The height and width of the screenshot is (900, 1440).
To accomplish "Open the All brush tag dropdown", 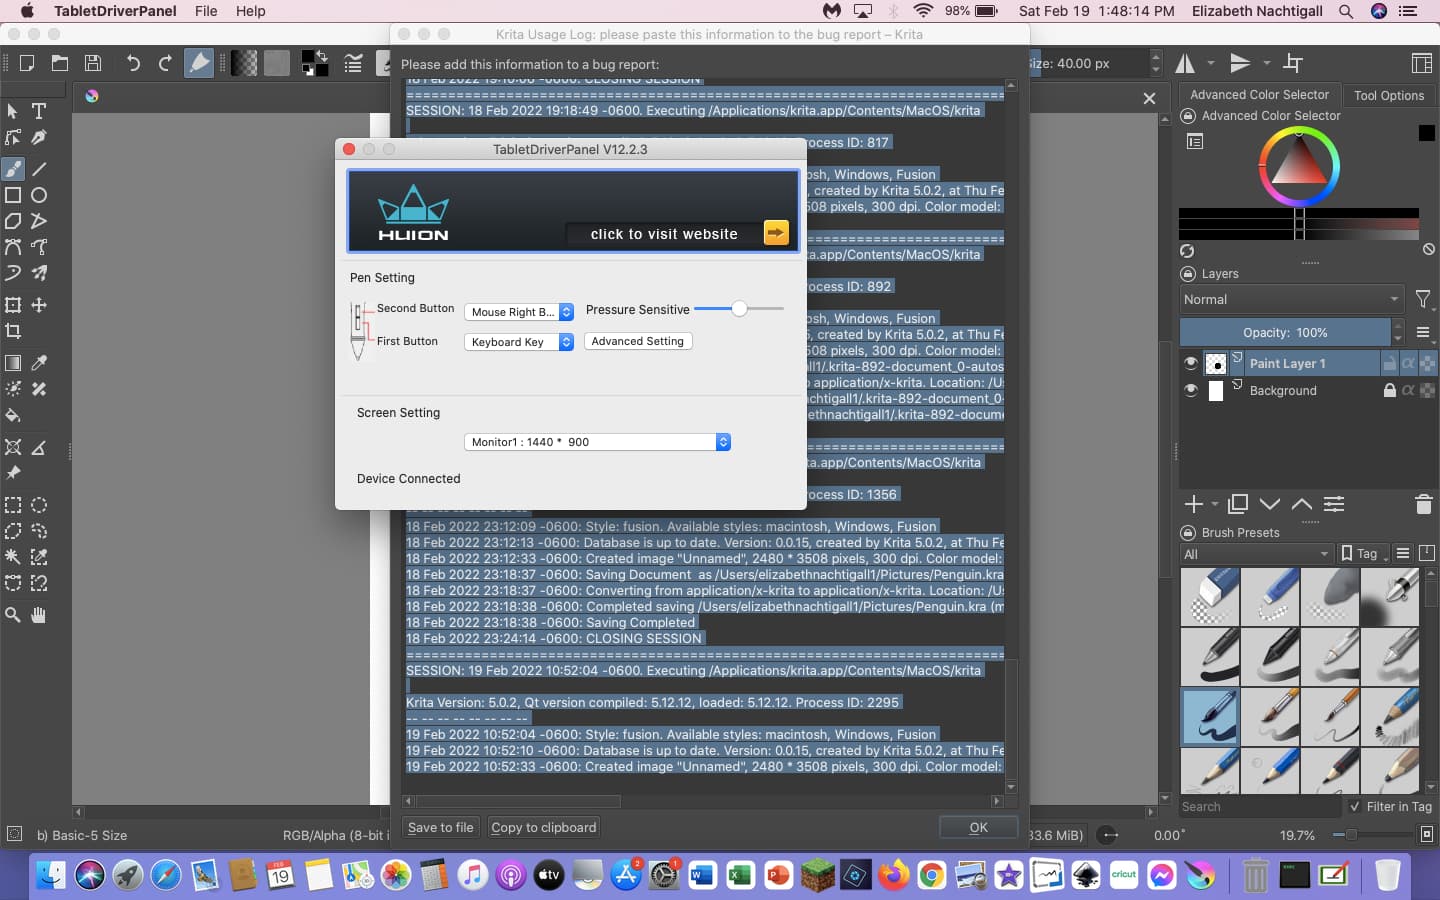I will coord(1257,554).
